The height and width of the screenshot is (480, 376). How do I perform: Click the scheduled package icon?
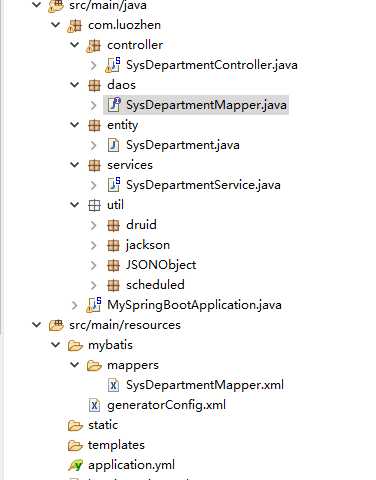pyautogui.click(x=113, y=285)
